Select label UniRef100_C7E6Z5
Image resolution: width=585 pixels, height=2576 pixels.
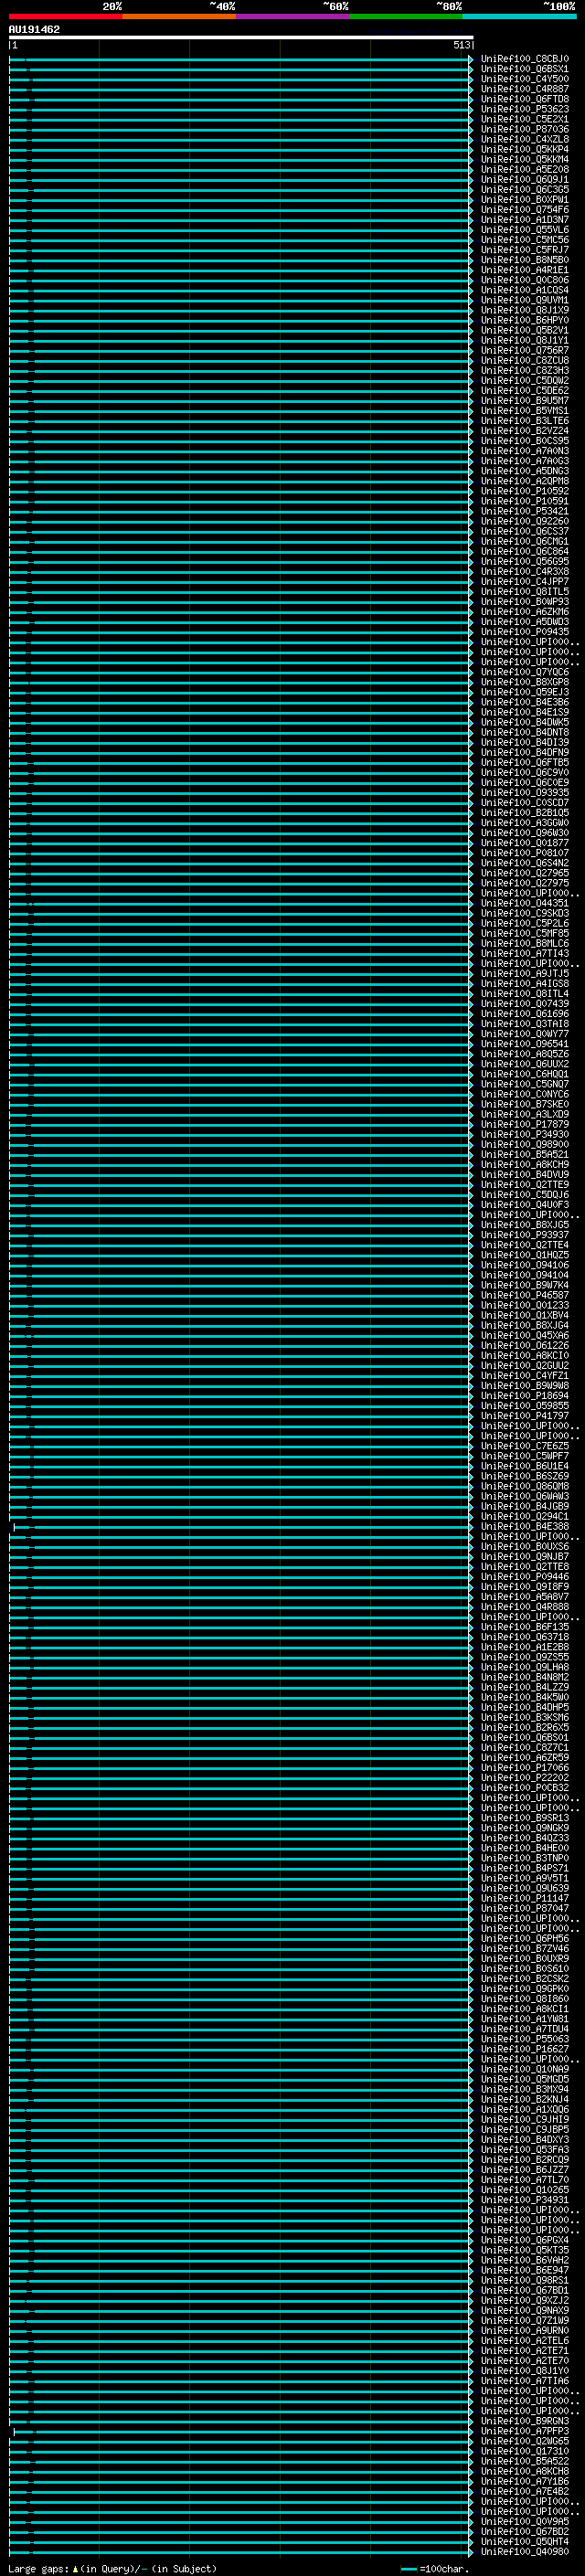click(x=524, y=1446)
